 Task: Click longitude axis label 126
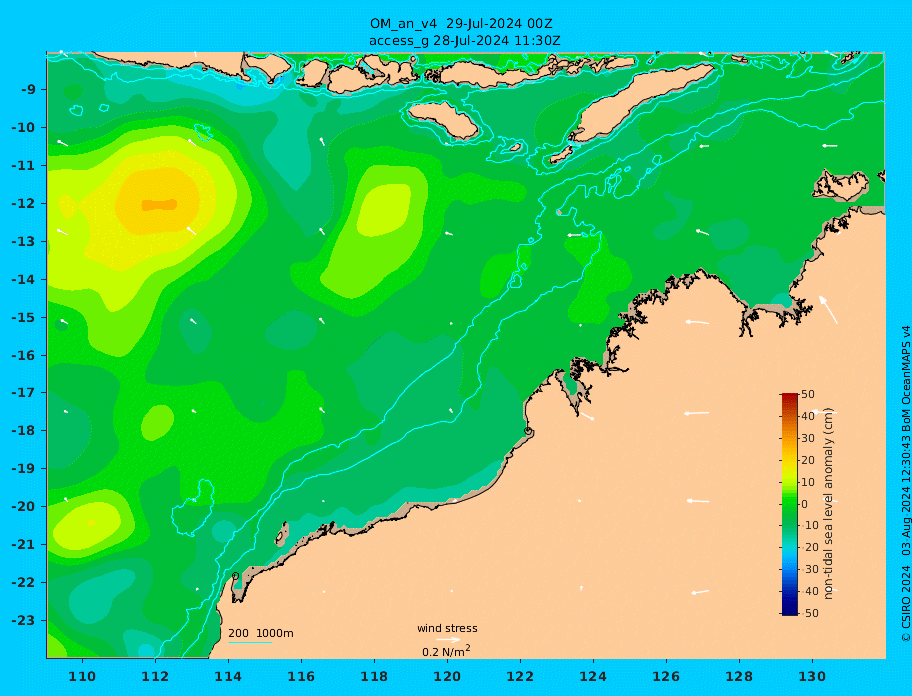coord(666,676)
